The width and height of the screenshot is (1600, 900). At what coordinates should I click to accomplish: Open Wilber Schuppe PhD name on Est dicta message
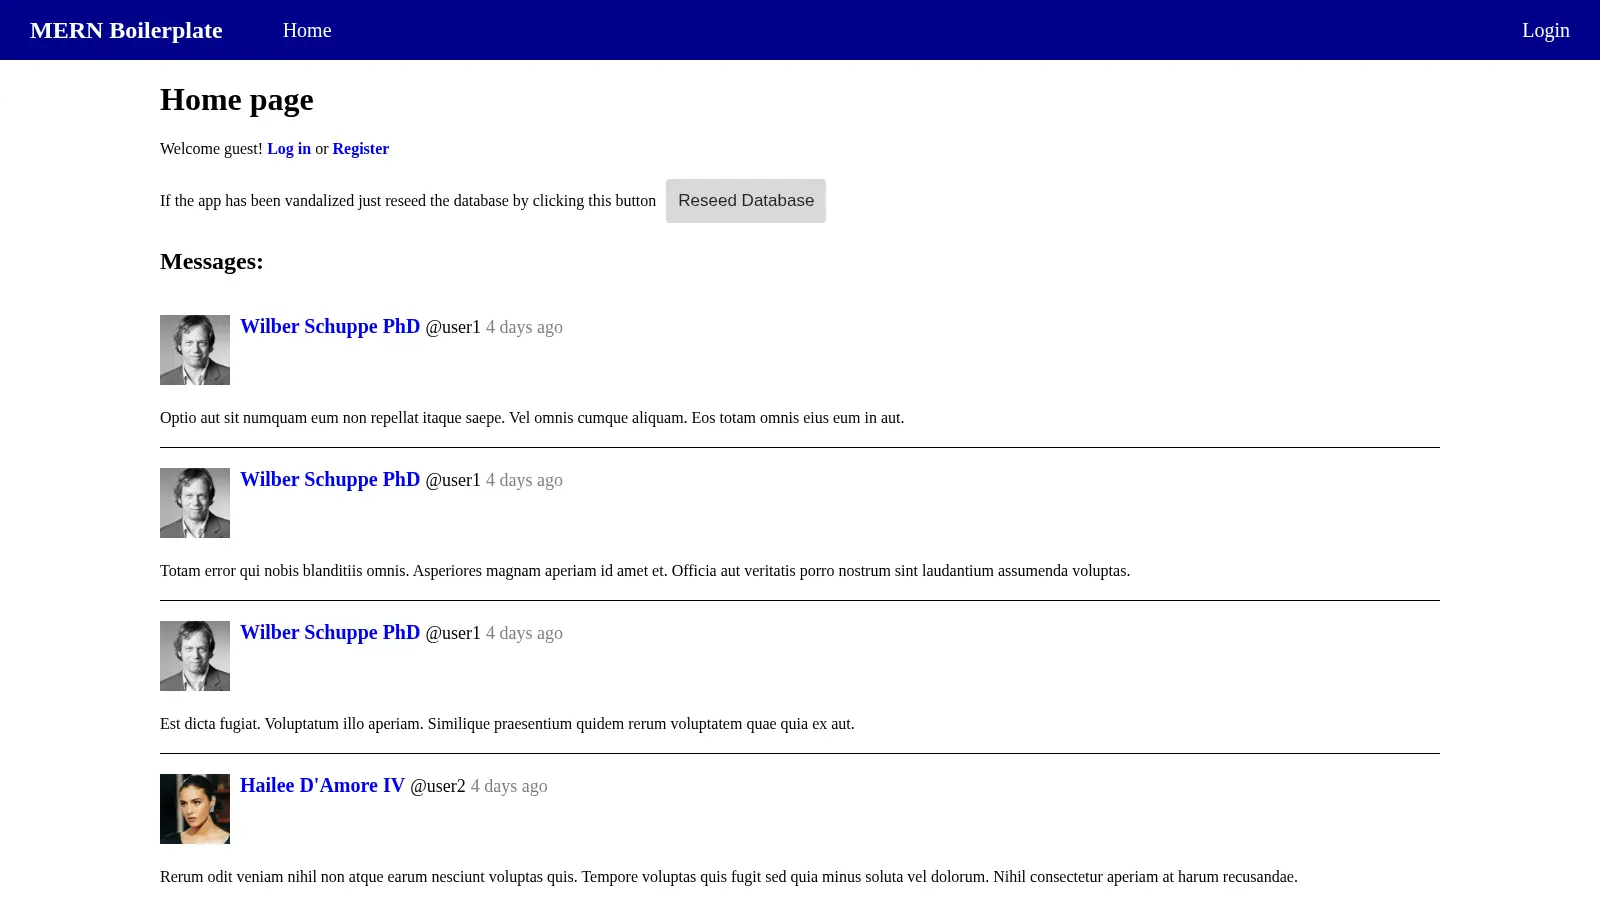330,632
